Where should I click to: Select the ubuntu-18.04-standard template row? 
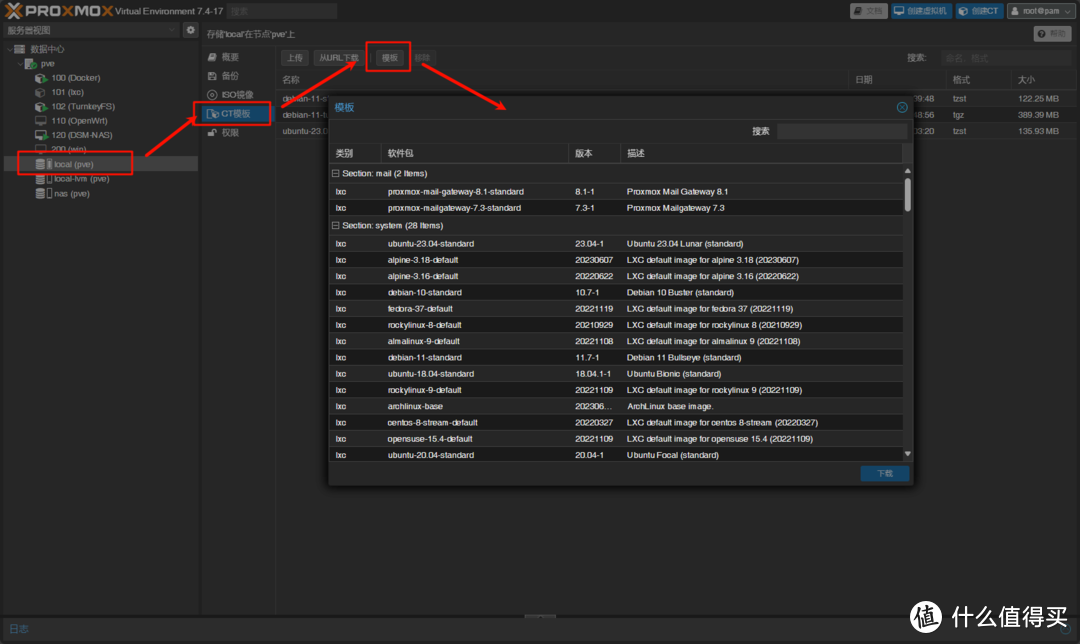tap(616, 374)
